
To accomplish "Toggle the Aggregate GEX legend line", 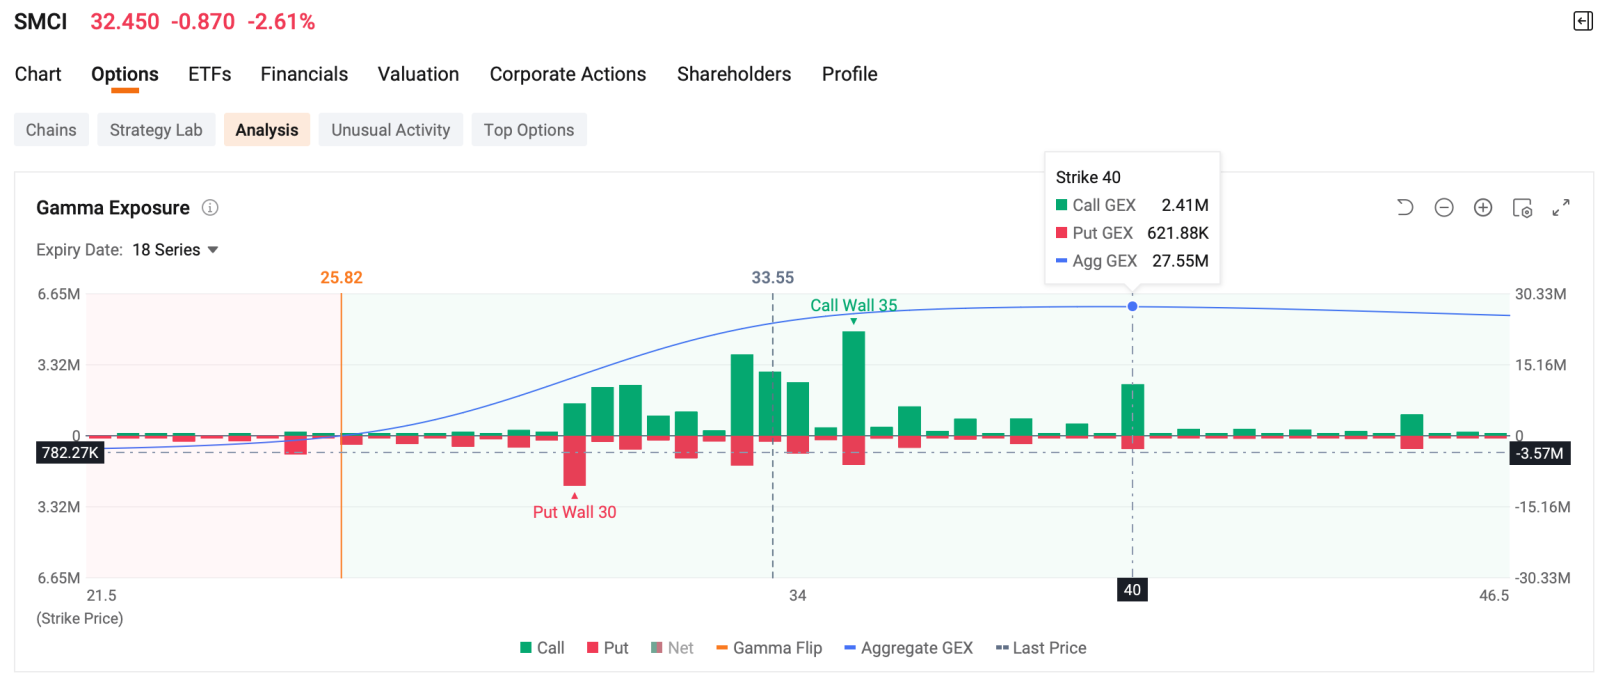I will coord(909,648).
